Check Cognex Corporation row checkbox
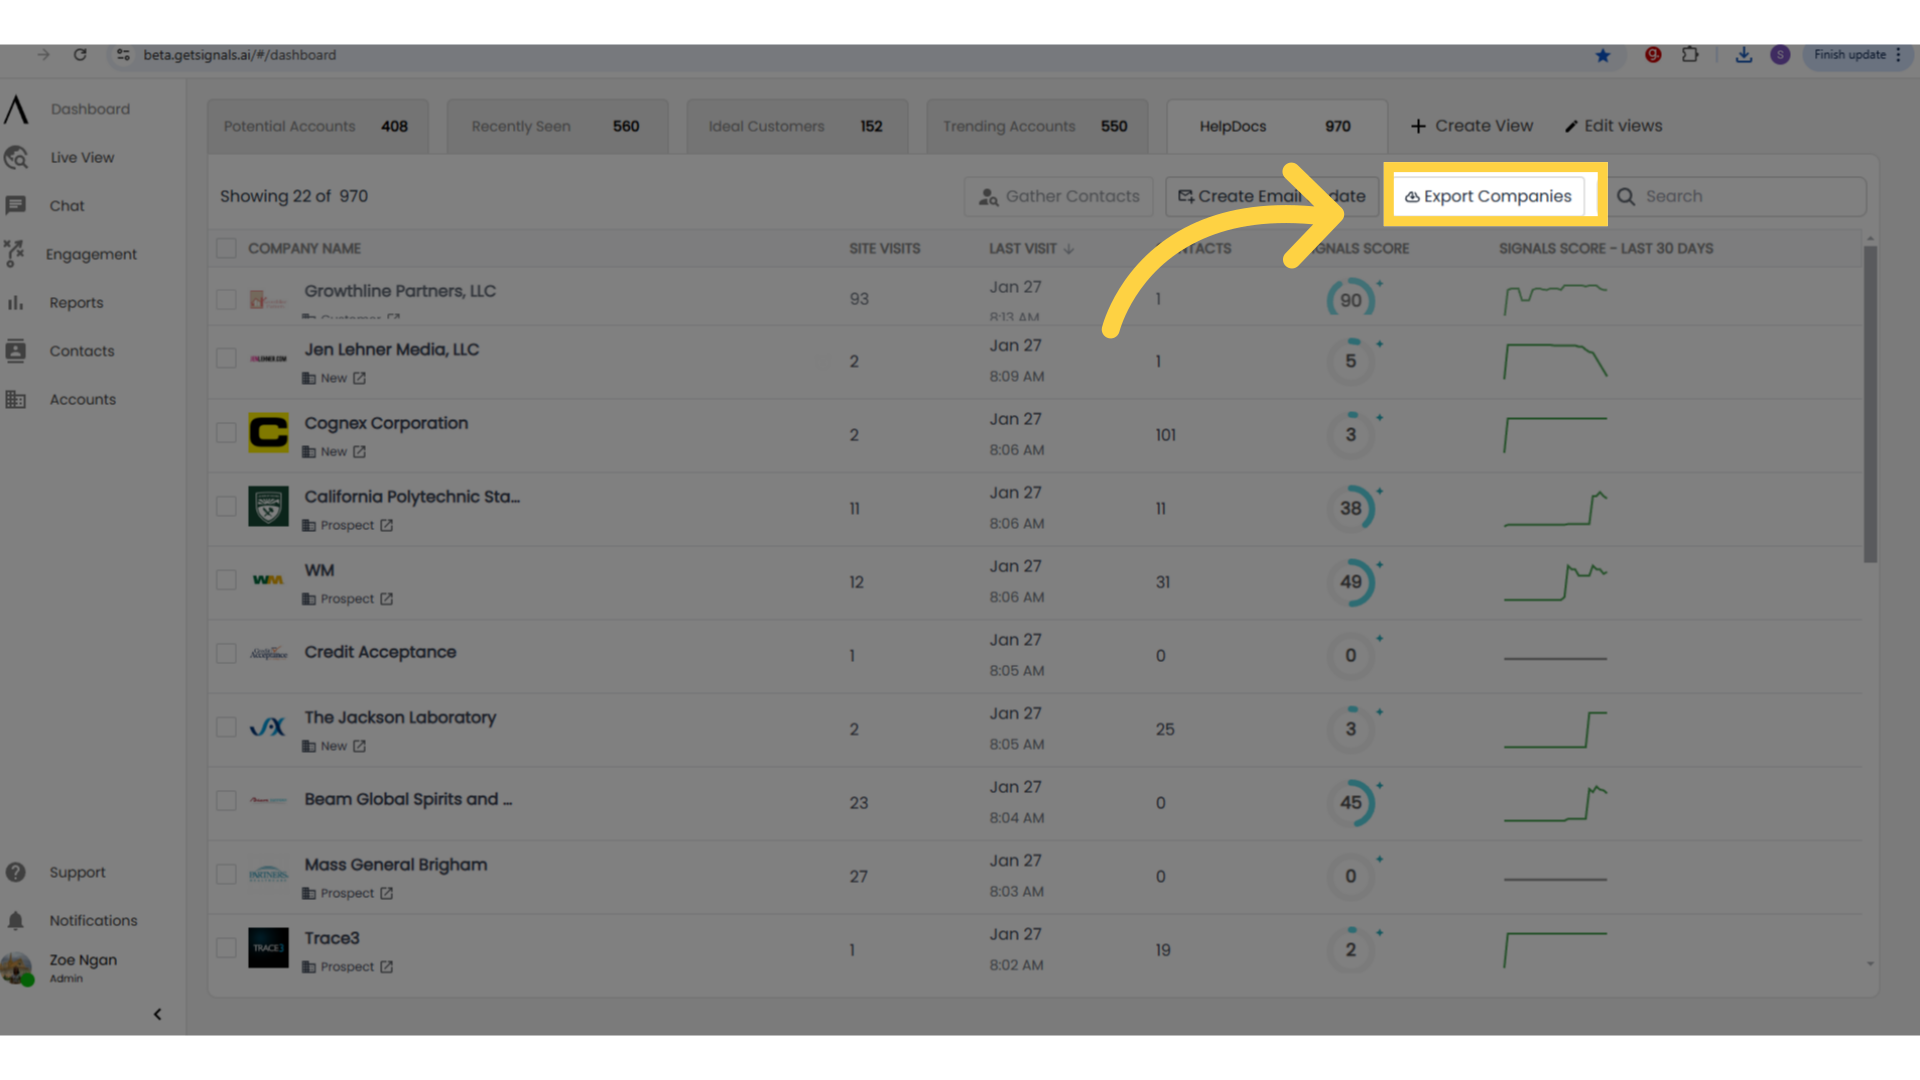 point(227,432)
